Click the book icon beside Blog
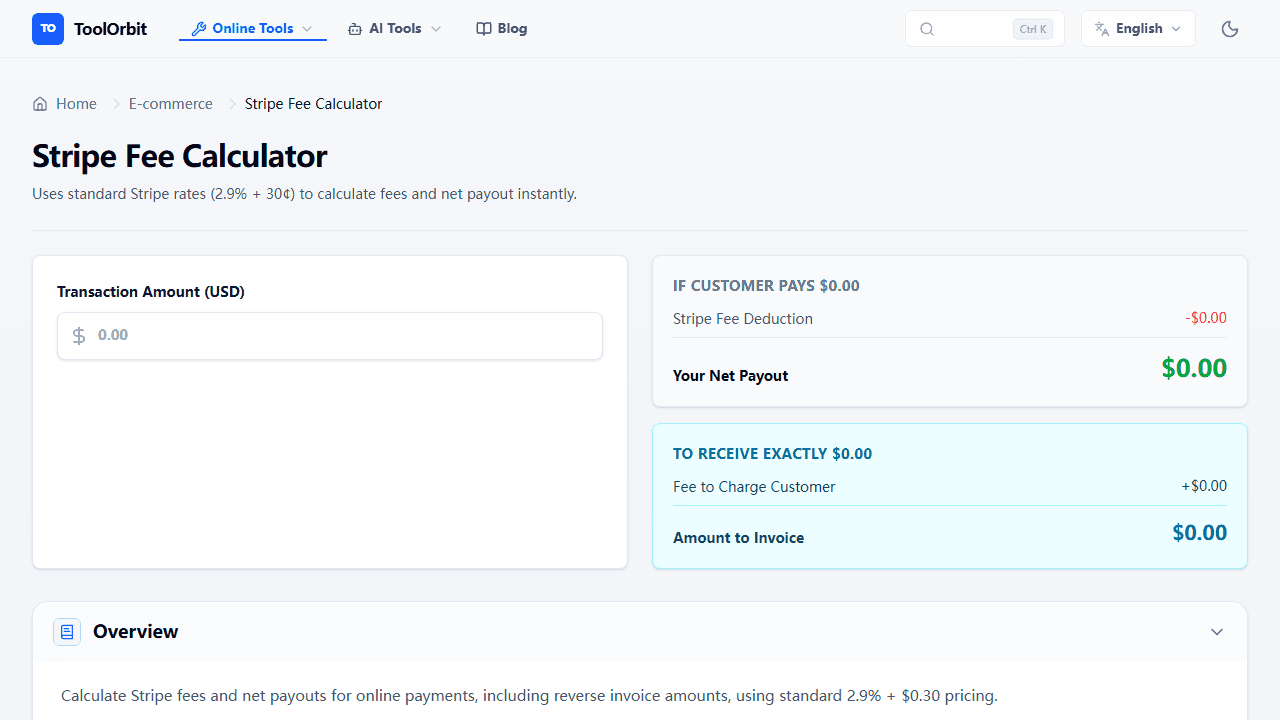Viewport: 1280px width, 720px height. click(x=484, y=29)
